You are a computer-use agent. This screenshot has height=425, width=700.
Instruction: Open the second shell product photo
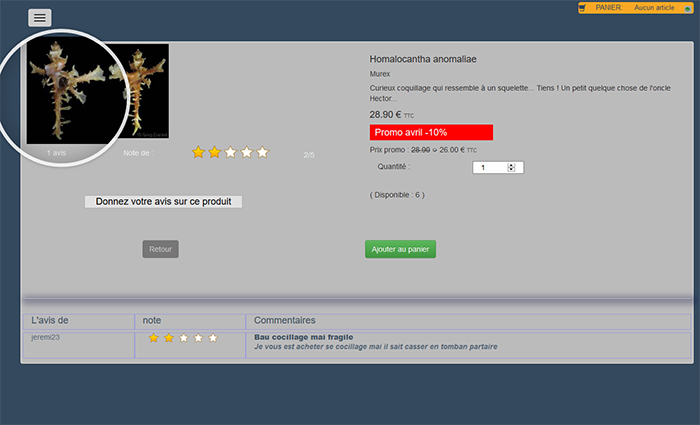point(143,91)
